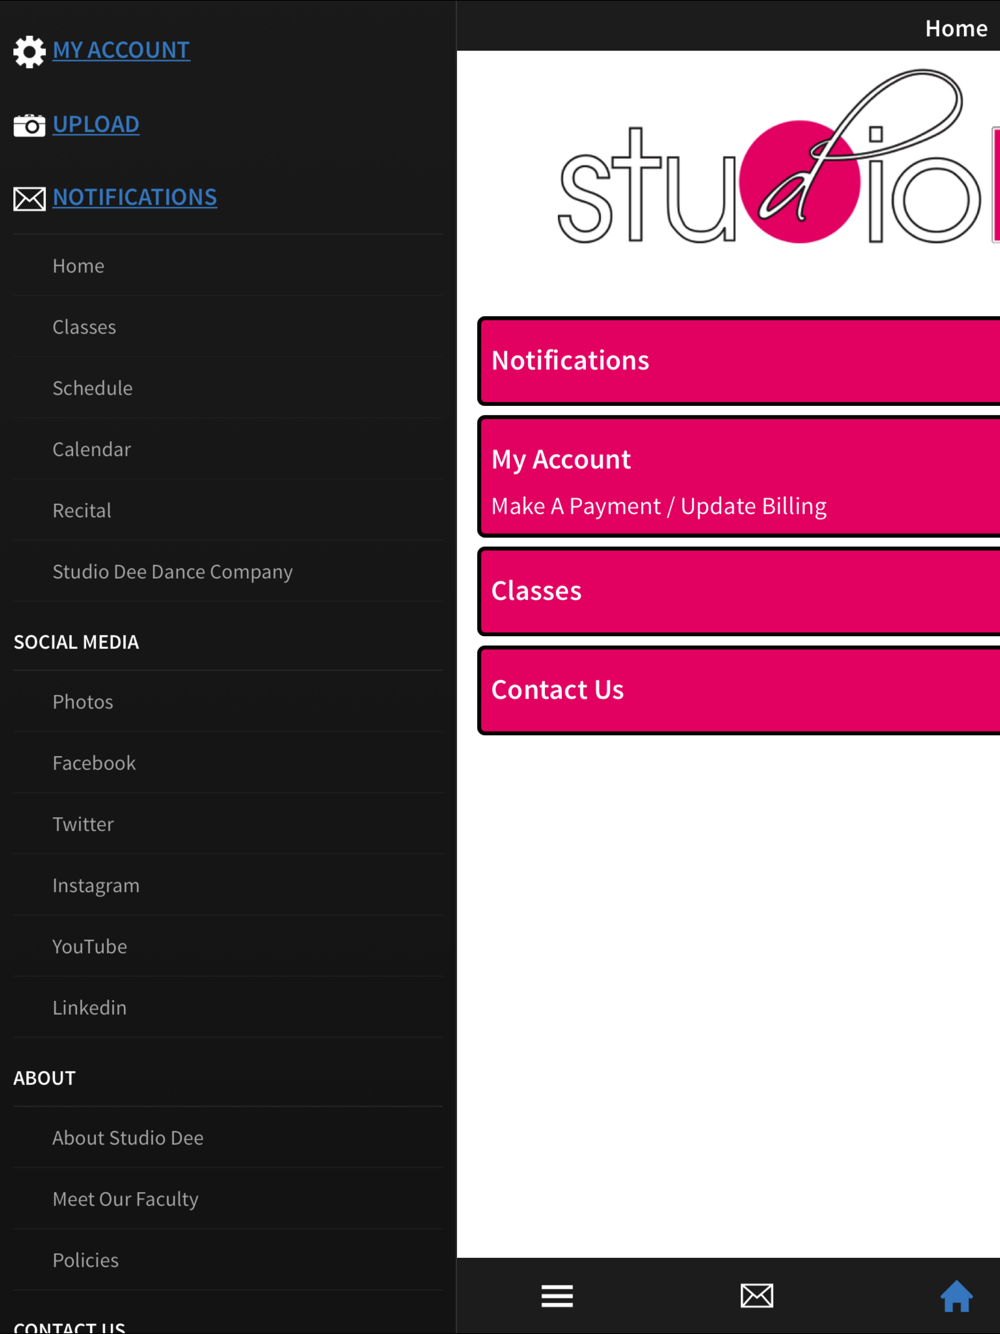Click the gear icon beside My Account

point(29,51)
